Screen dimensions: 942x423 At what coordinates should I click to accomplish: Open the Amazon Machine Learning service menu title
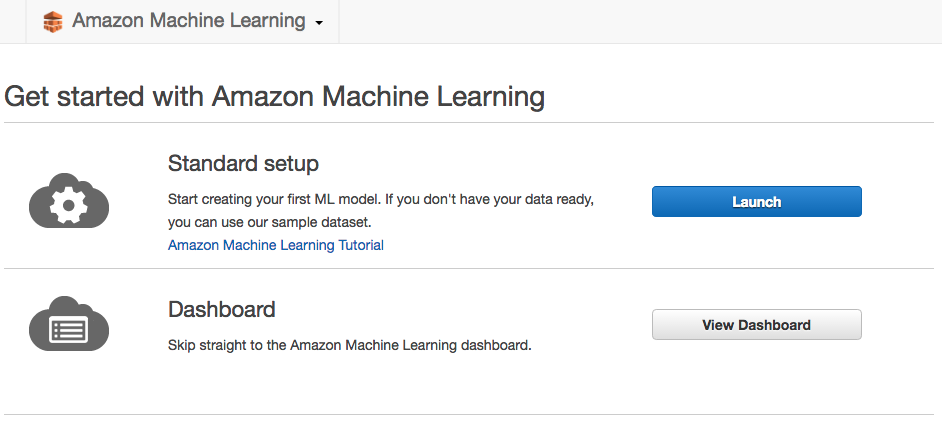tap(189, 20)
